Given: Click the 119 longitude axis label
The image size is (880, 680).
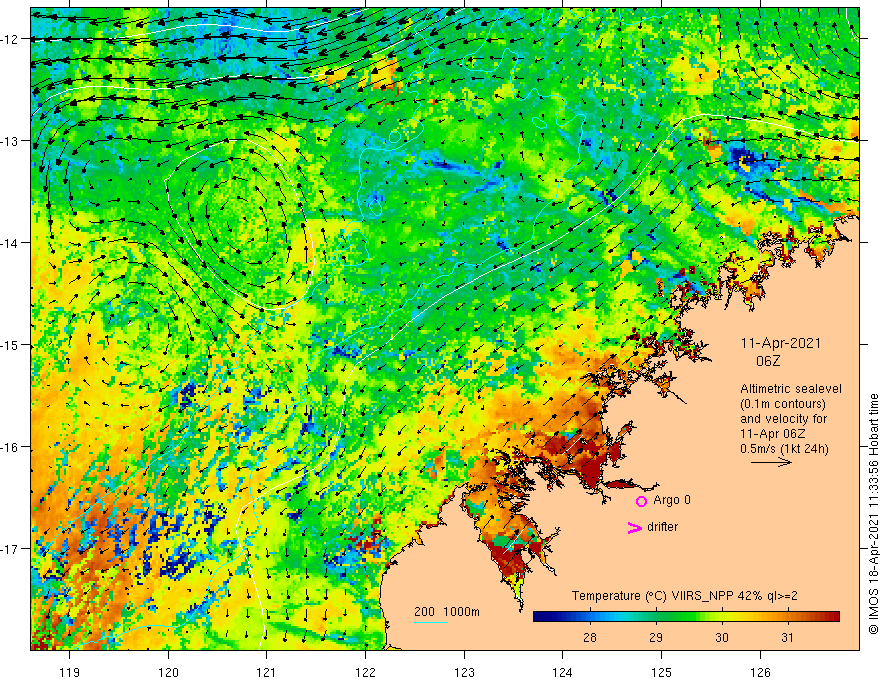Looking at the screenshot, I should [x=70, y=672].
